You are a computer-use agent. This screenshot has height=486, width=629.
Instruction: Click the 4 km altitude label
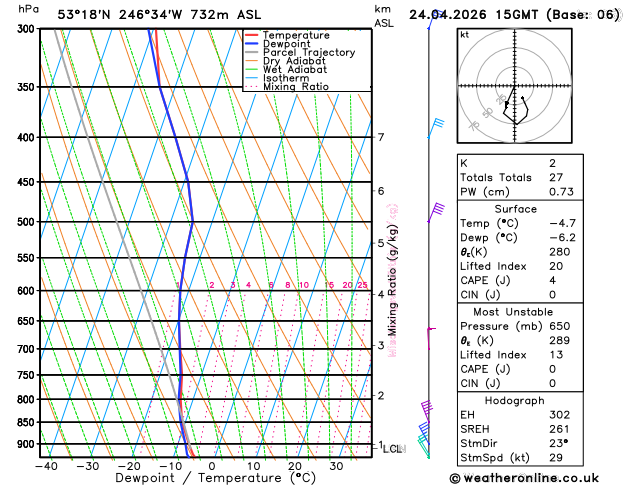[381, 294]
